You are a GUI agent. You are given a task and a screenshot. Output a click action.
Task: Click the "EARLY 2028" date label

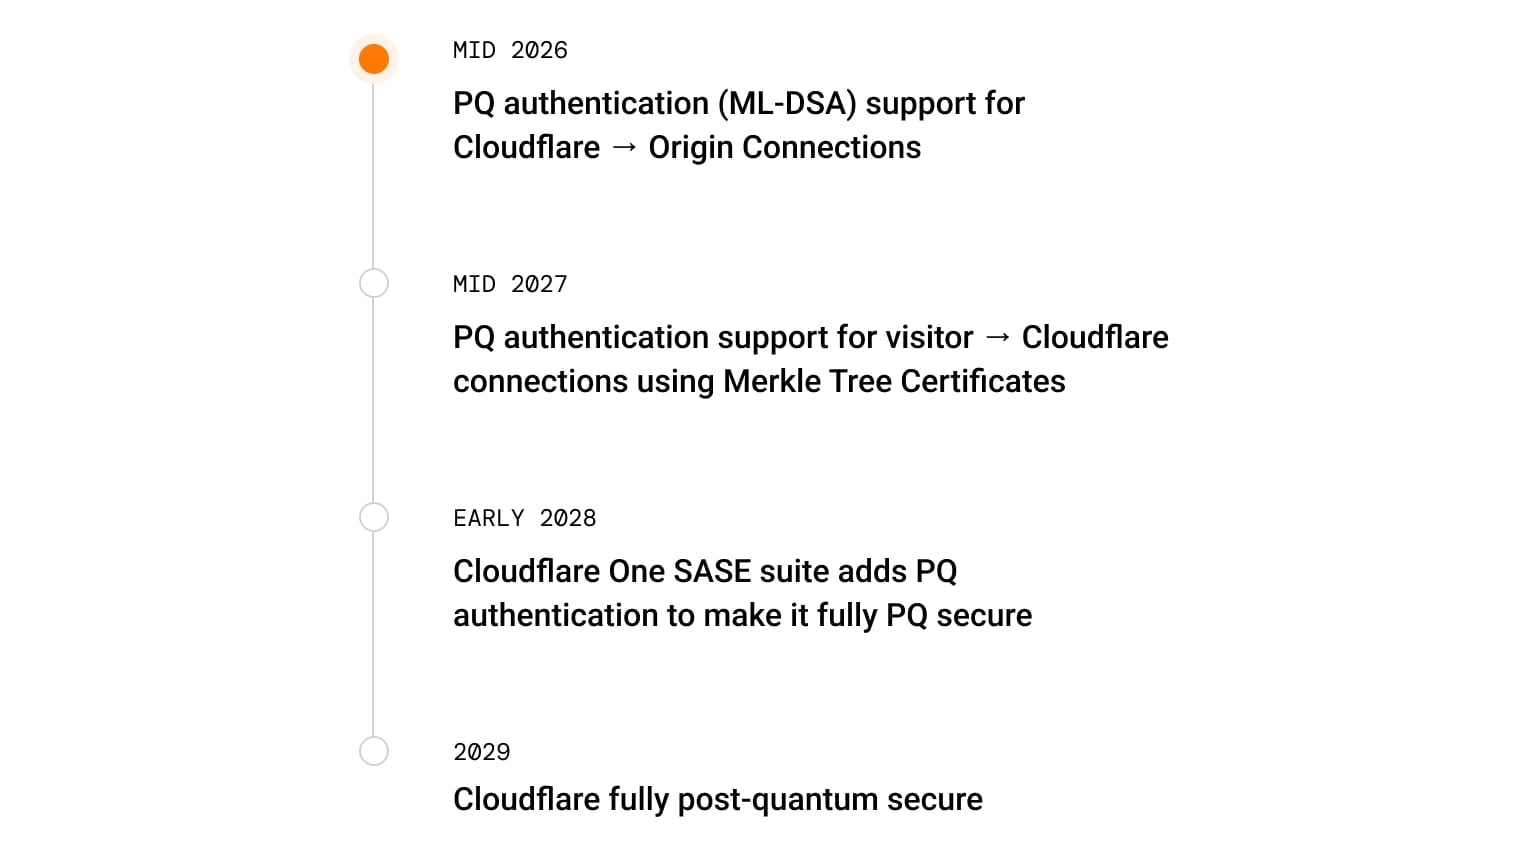pos(524,518)
